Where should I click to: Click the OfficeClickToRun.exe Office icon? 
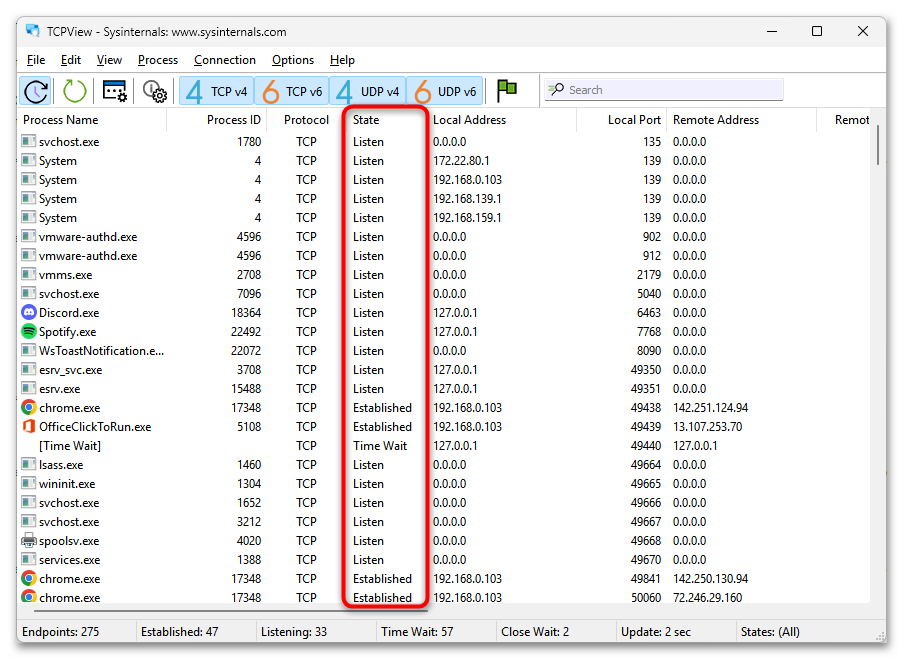point(28,426)
